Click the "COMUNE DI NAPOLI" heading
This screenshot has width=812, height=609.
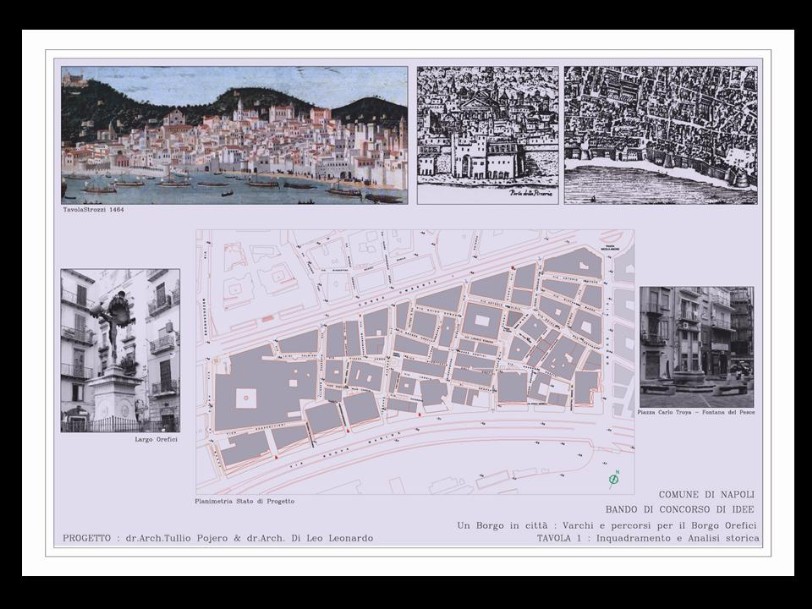[x=707, y=495]
